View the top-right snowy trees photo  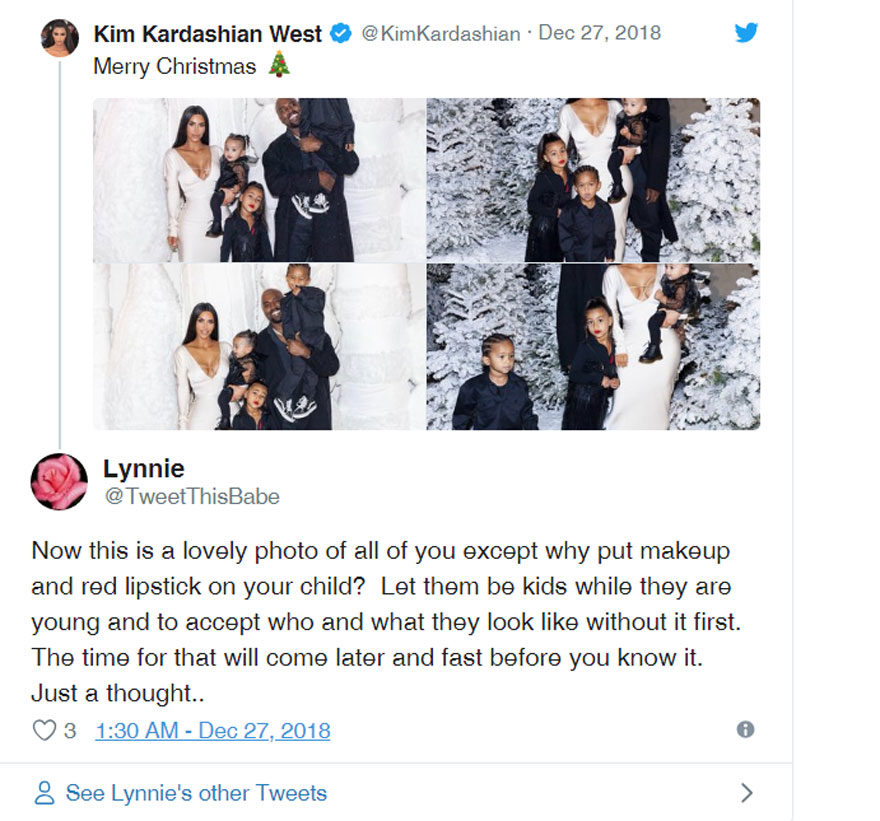593,180
